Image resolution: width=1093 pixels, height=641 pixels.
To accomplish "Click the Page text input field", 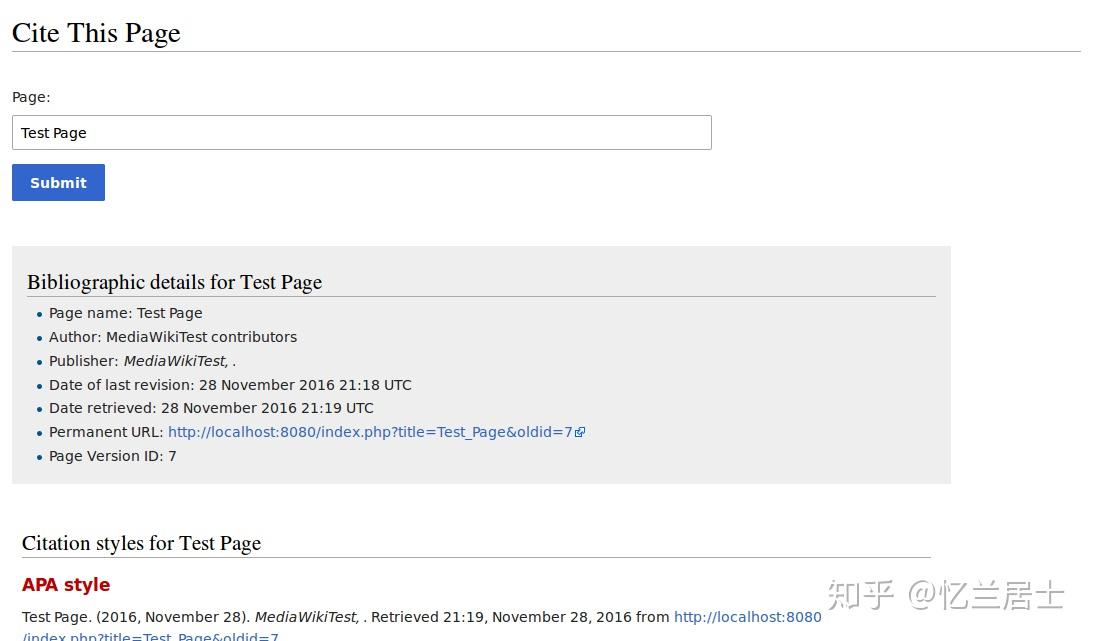I will 361,133.
